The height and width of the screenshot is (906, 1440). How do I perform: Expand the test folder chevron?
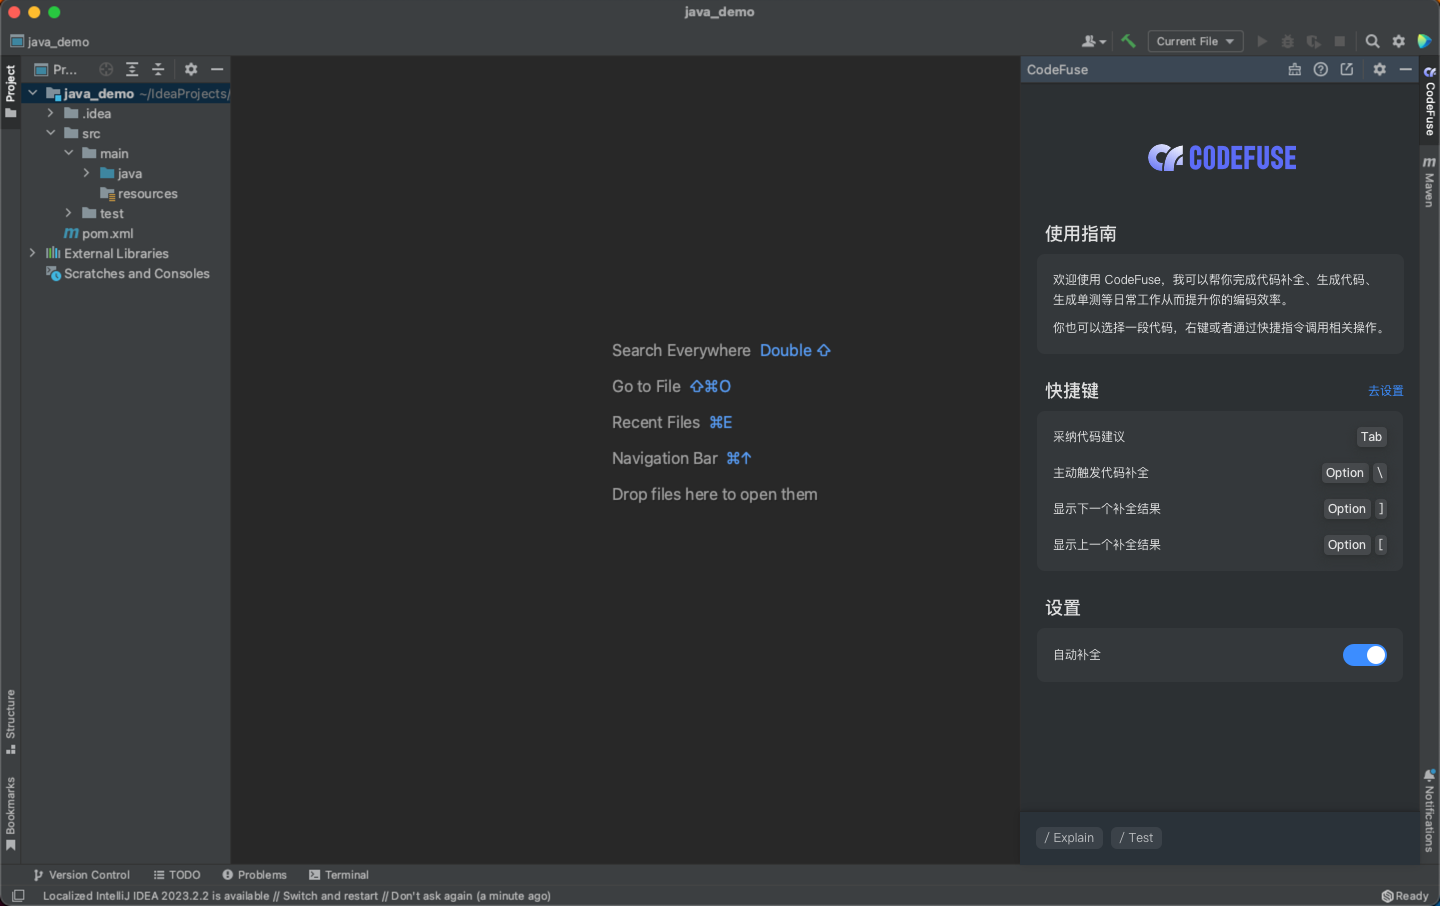pyautogui.click(x=69, y=213)
